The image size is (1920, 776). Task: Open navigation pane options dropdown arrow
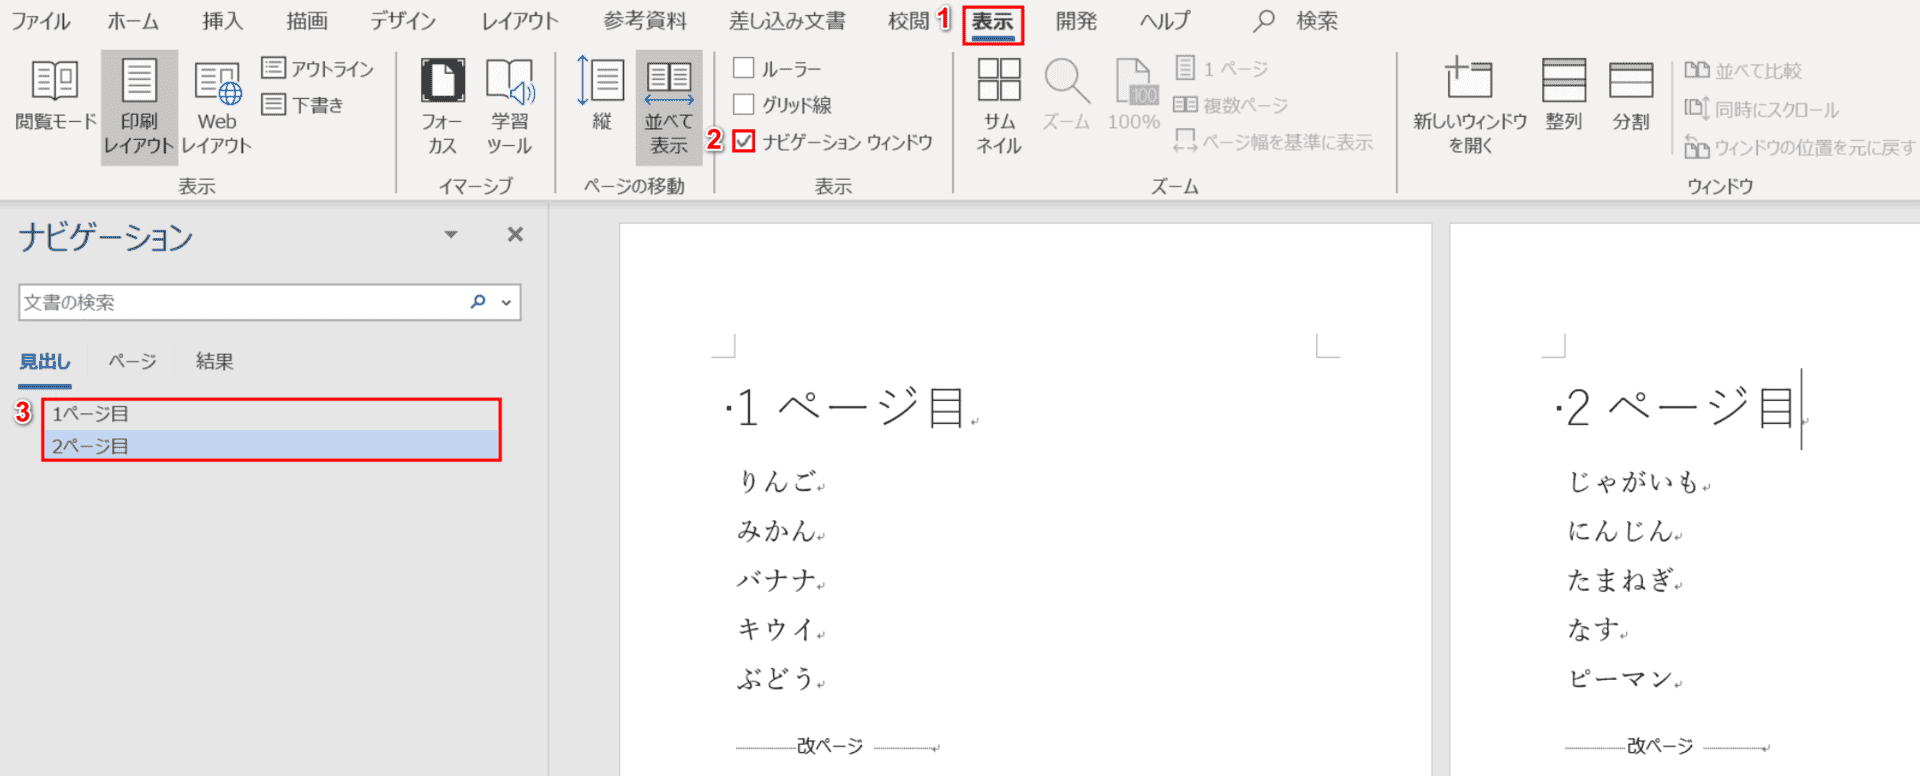coord(451,234)
